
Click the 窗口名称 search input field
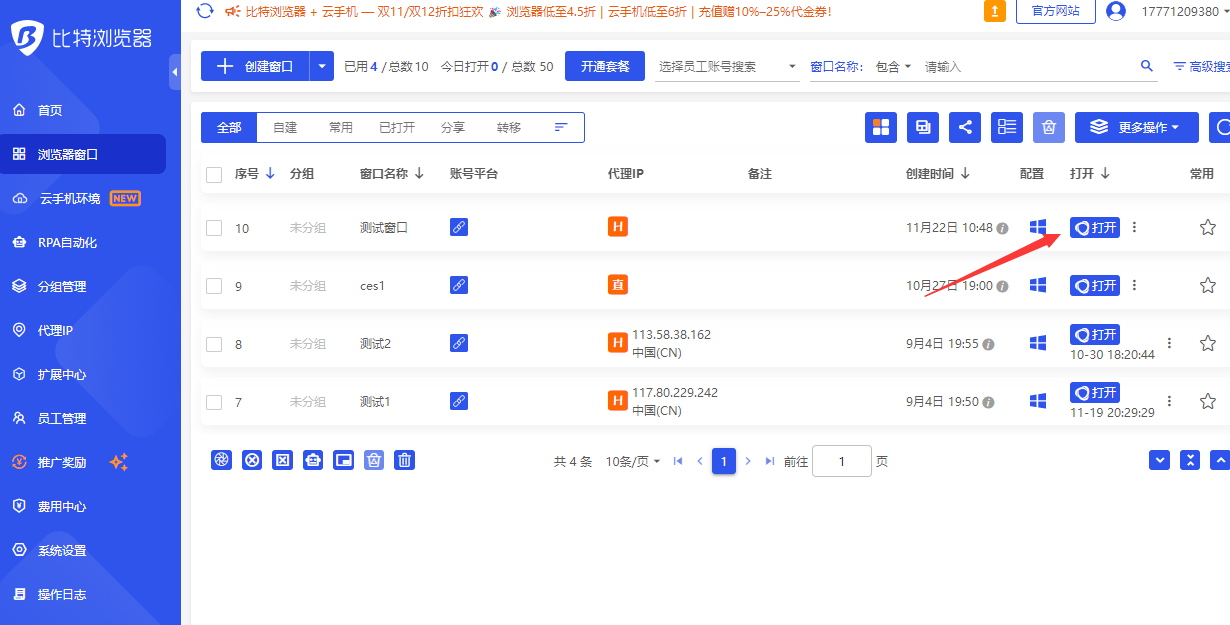[x=1025, y=66]
